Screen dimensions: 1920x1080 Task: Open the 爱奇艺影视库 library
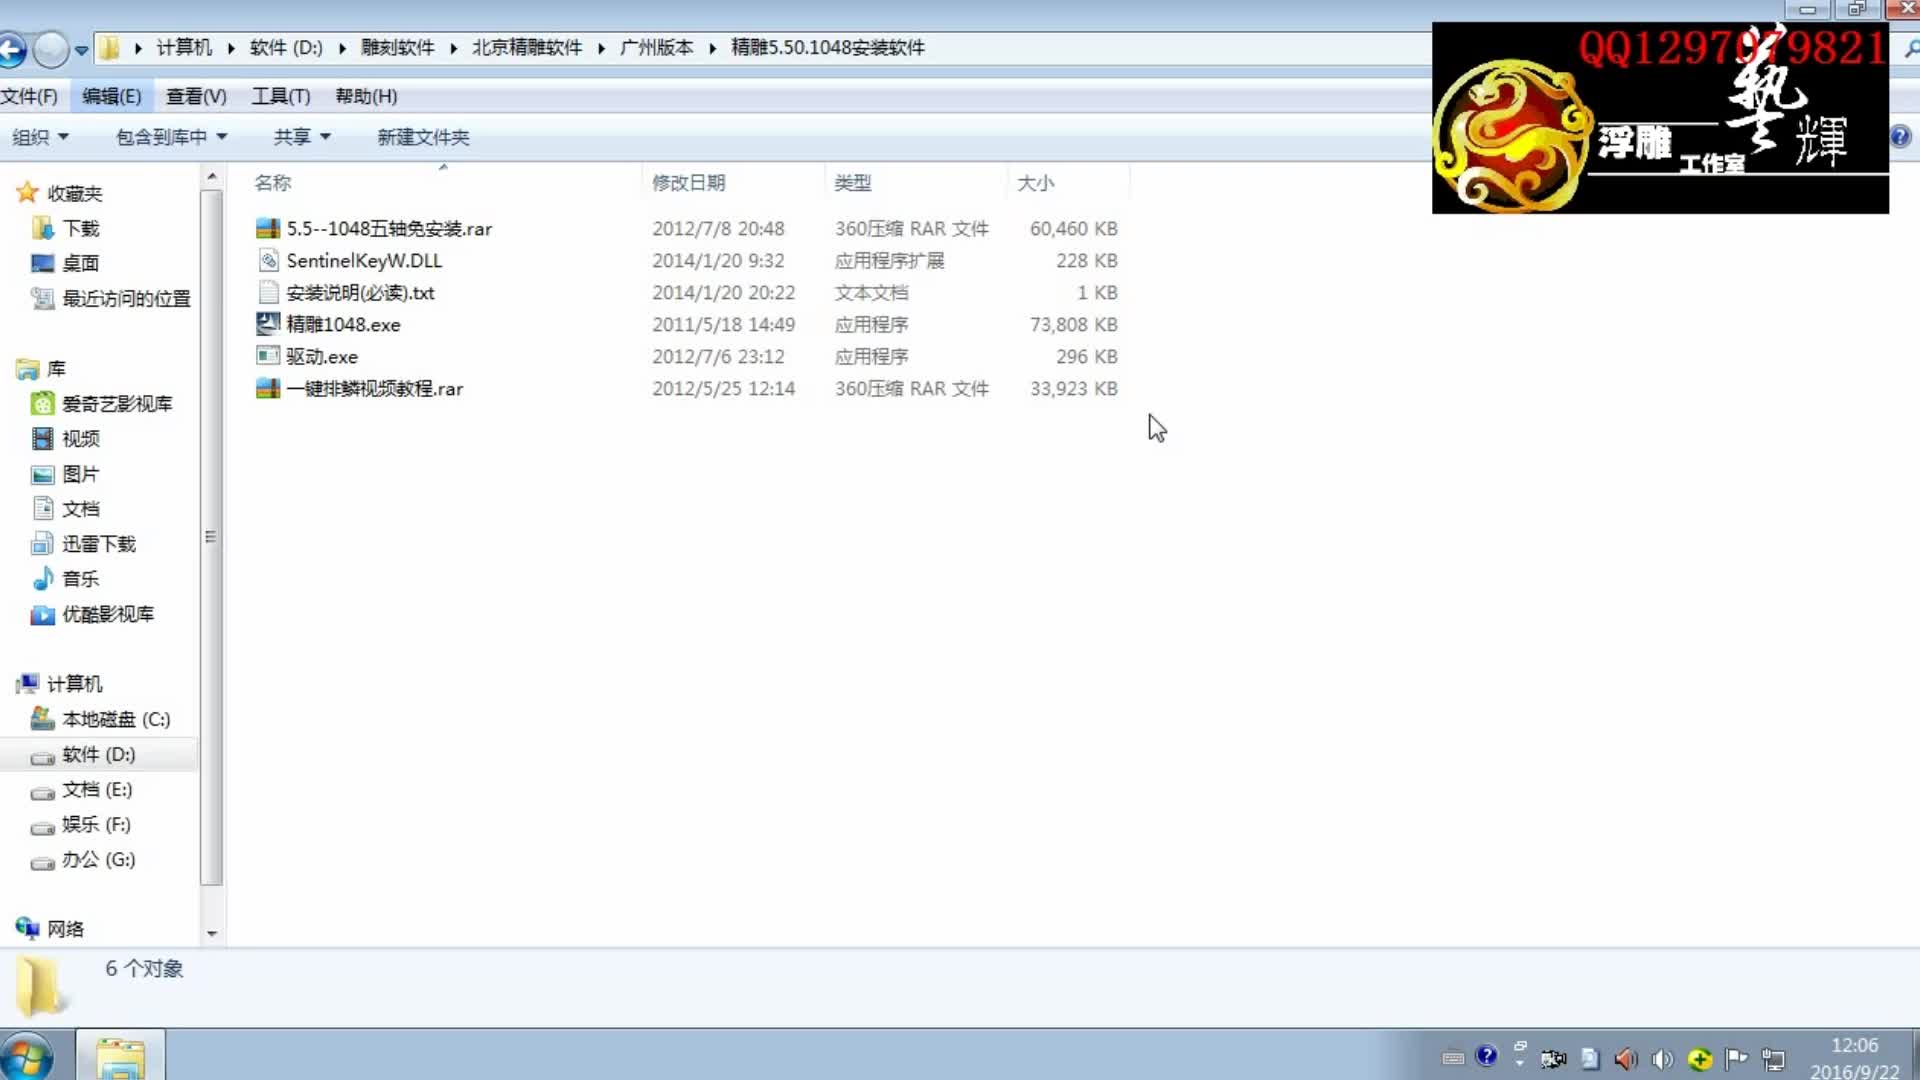(102, 404)
